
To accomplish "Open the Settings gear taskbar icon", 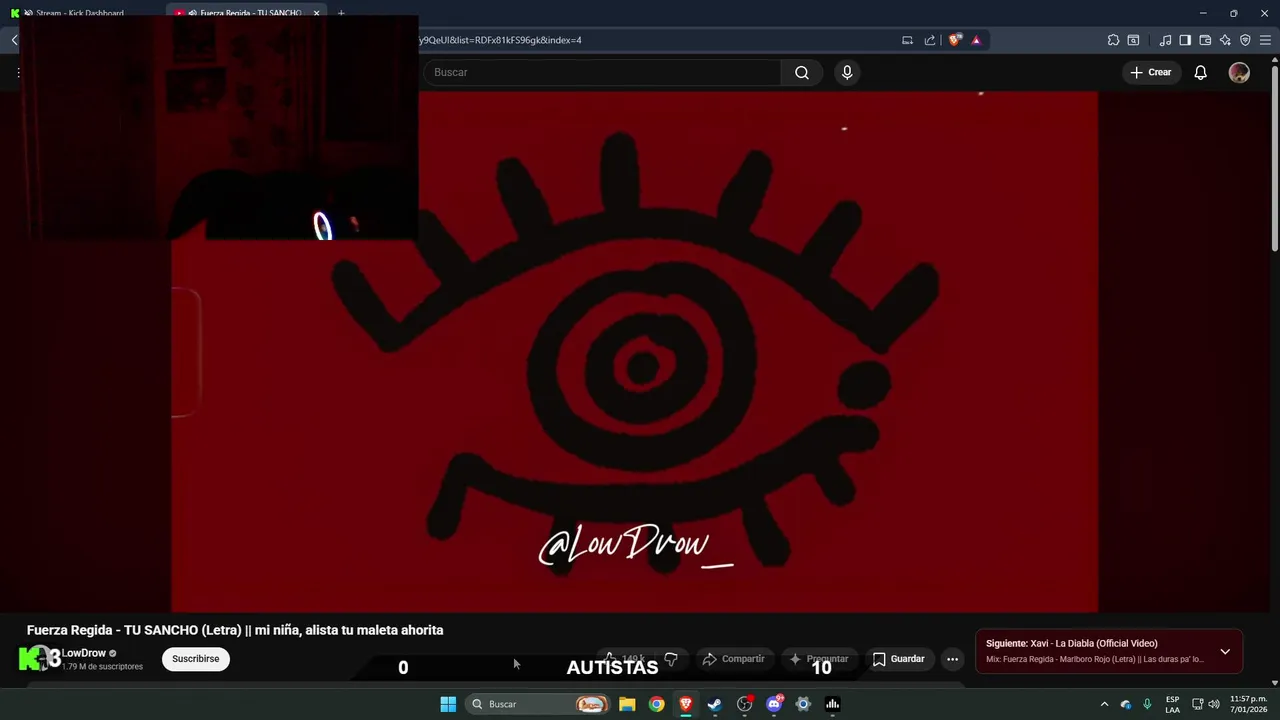I will [x=803, y=704].
